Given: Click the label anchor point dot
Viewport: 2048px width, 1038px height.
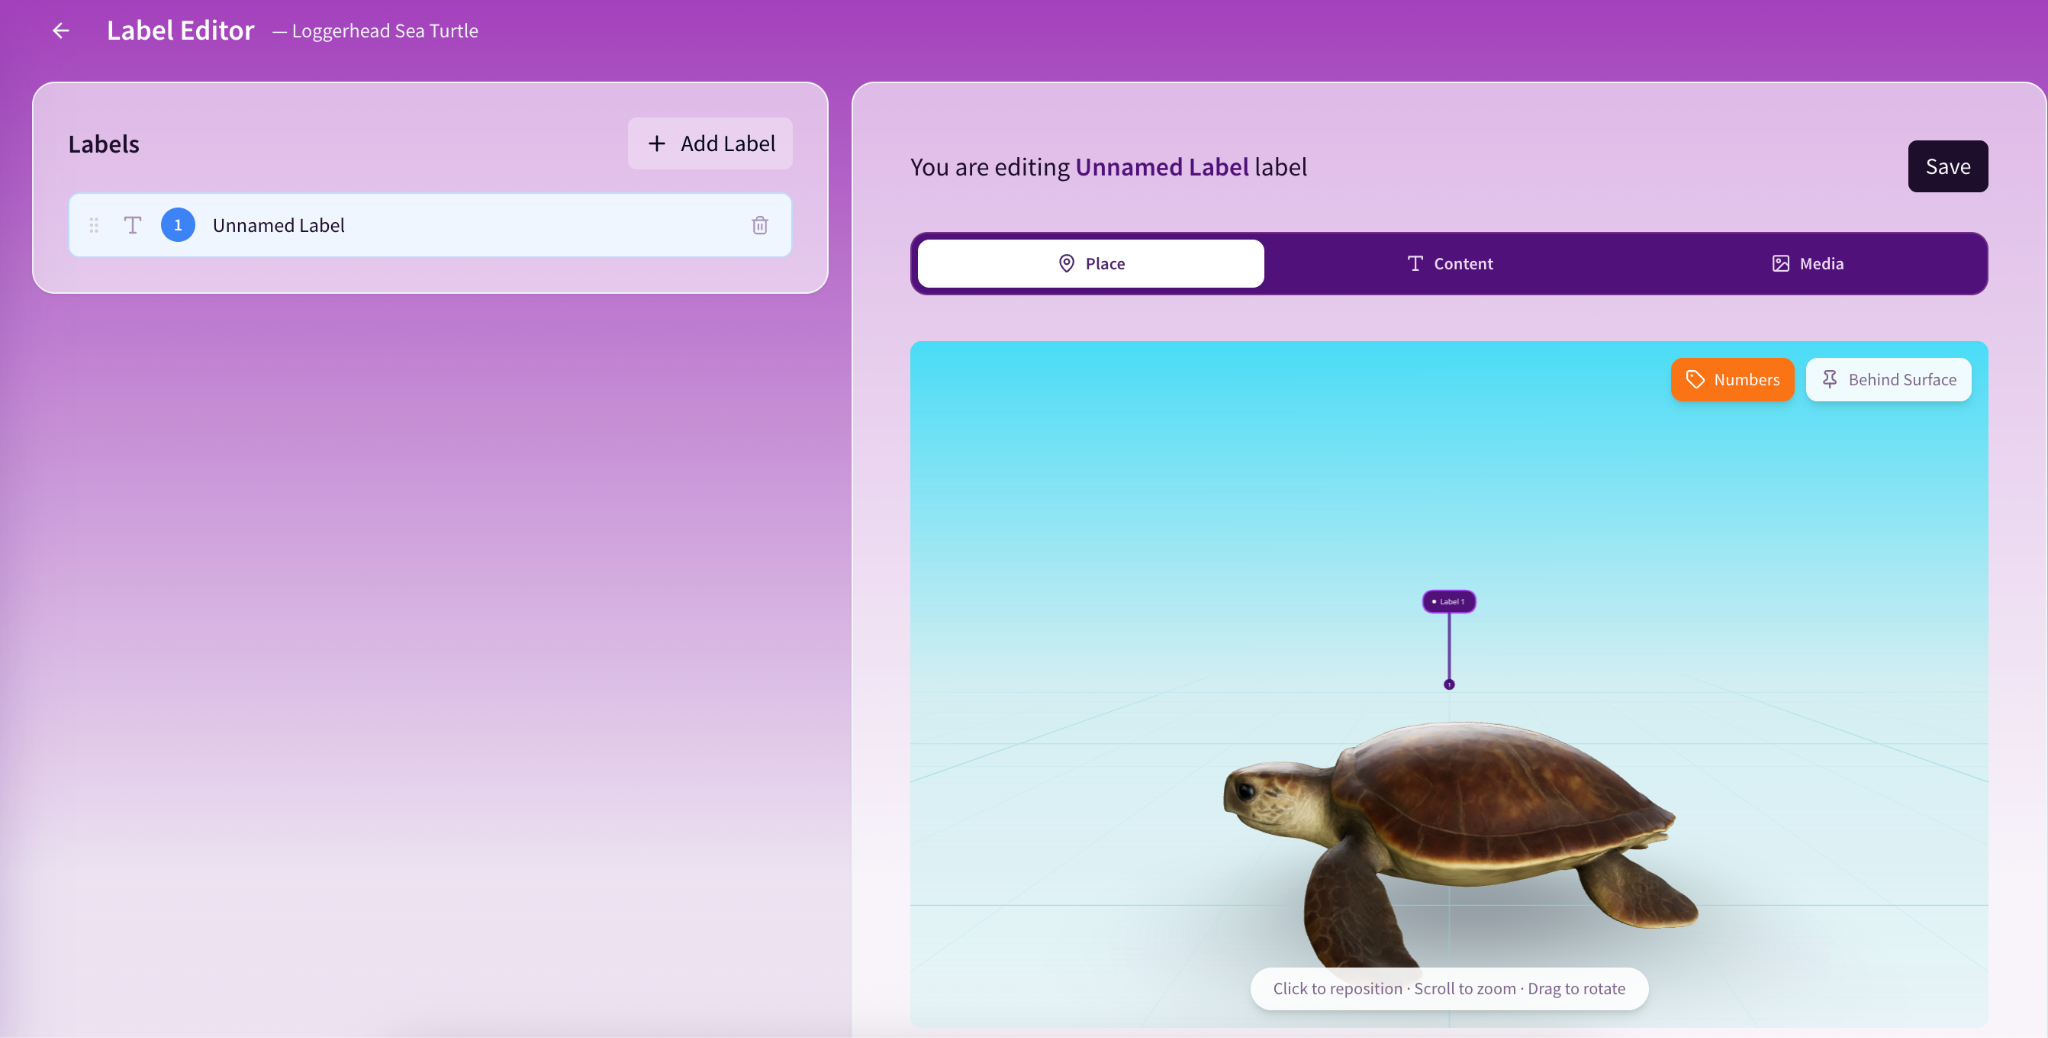Looking at the screenshot, I should (x=1449, y=685).
